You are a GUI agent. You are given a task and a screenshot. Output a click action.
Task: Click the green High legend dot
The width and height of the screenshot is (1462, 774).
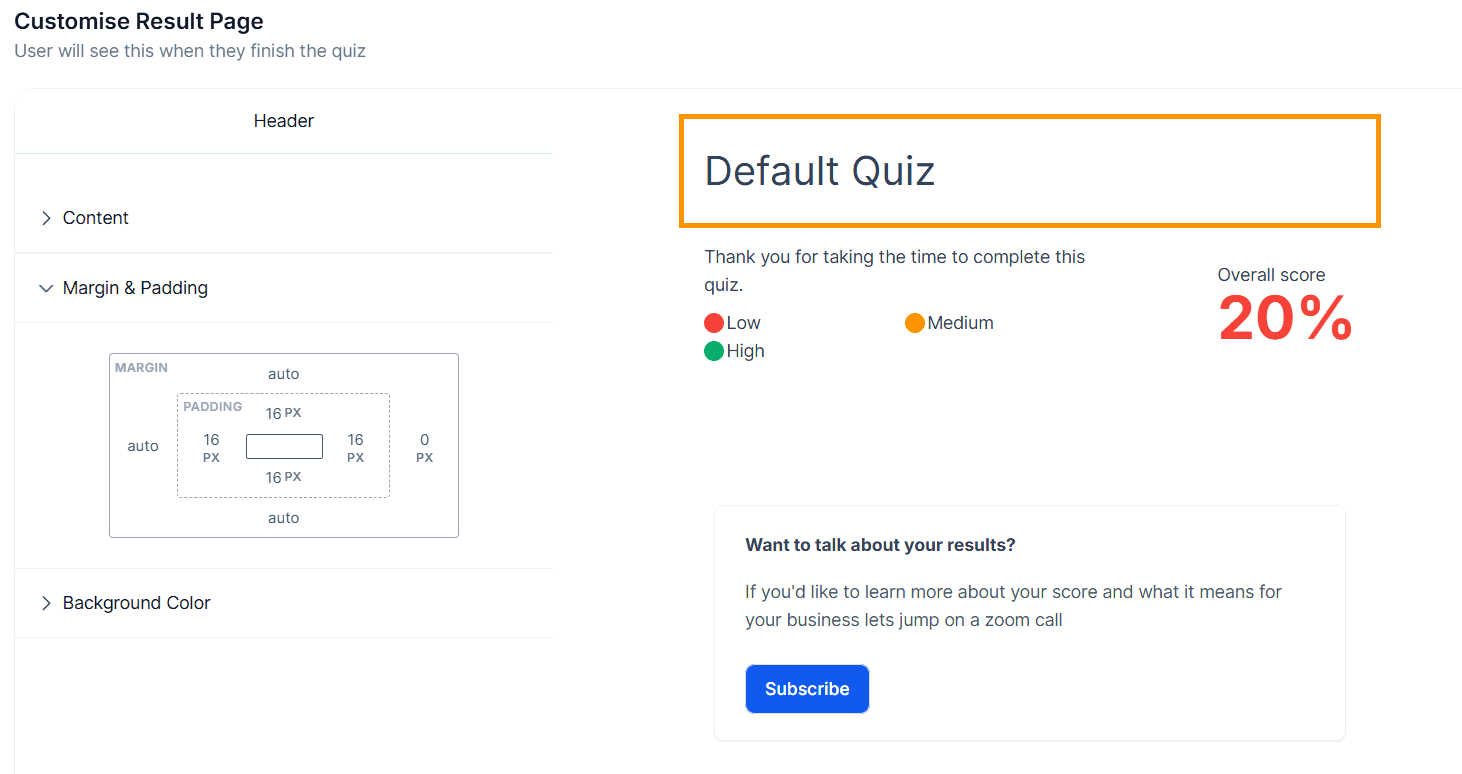(714, 351)
